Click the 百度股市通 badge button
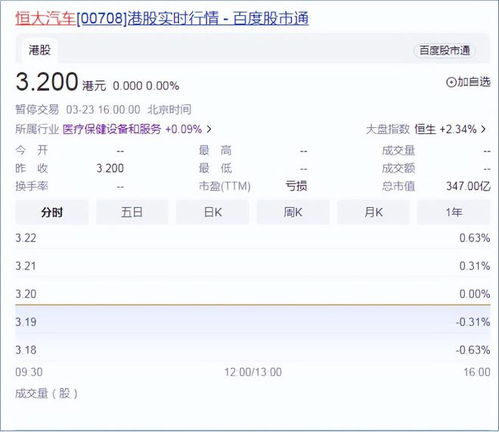499x432 pixels. click(x=445, y=50)
